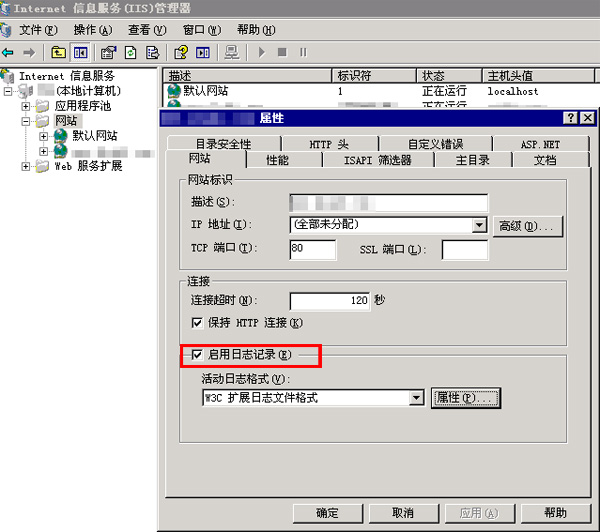Switch to the 主目录 tab

pyautogui.click(x=472, y=160)
